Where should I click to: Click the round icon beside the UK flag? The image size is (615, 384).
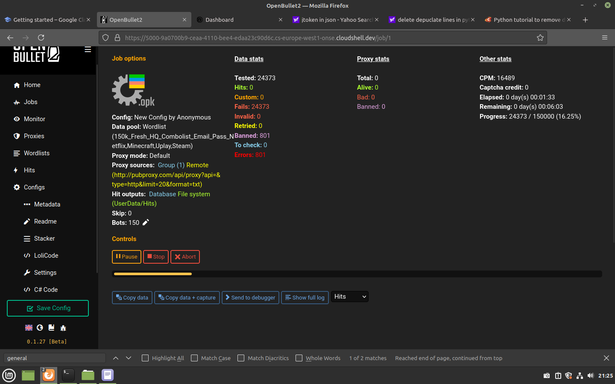[x=40, y=328]
